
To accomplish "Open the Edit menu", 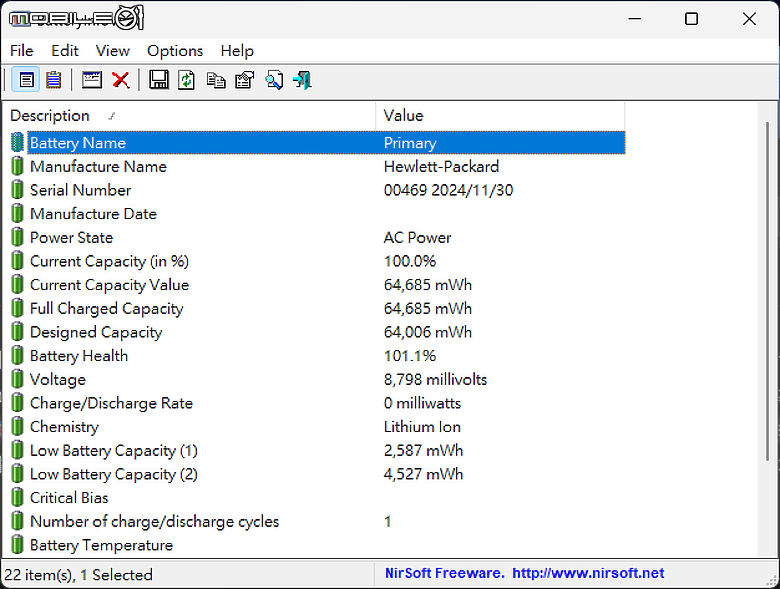I will pos(65,51).
